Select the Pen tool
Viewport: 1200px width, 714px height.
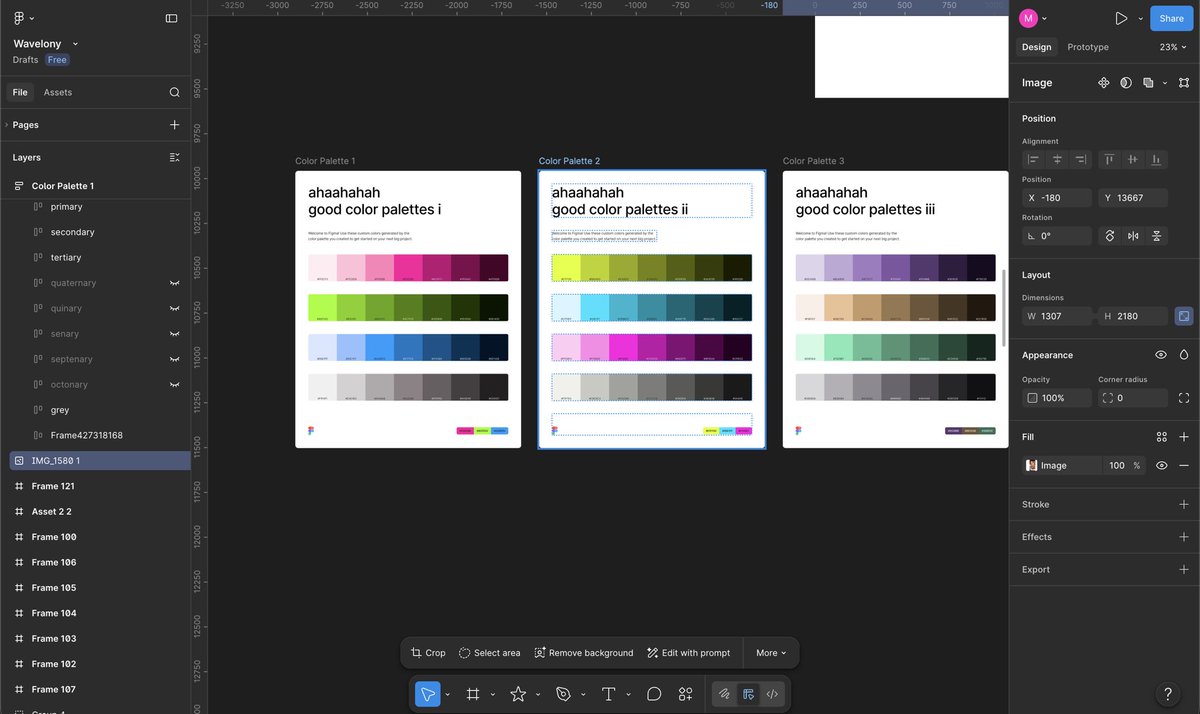[563, 694]
